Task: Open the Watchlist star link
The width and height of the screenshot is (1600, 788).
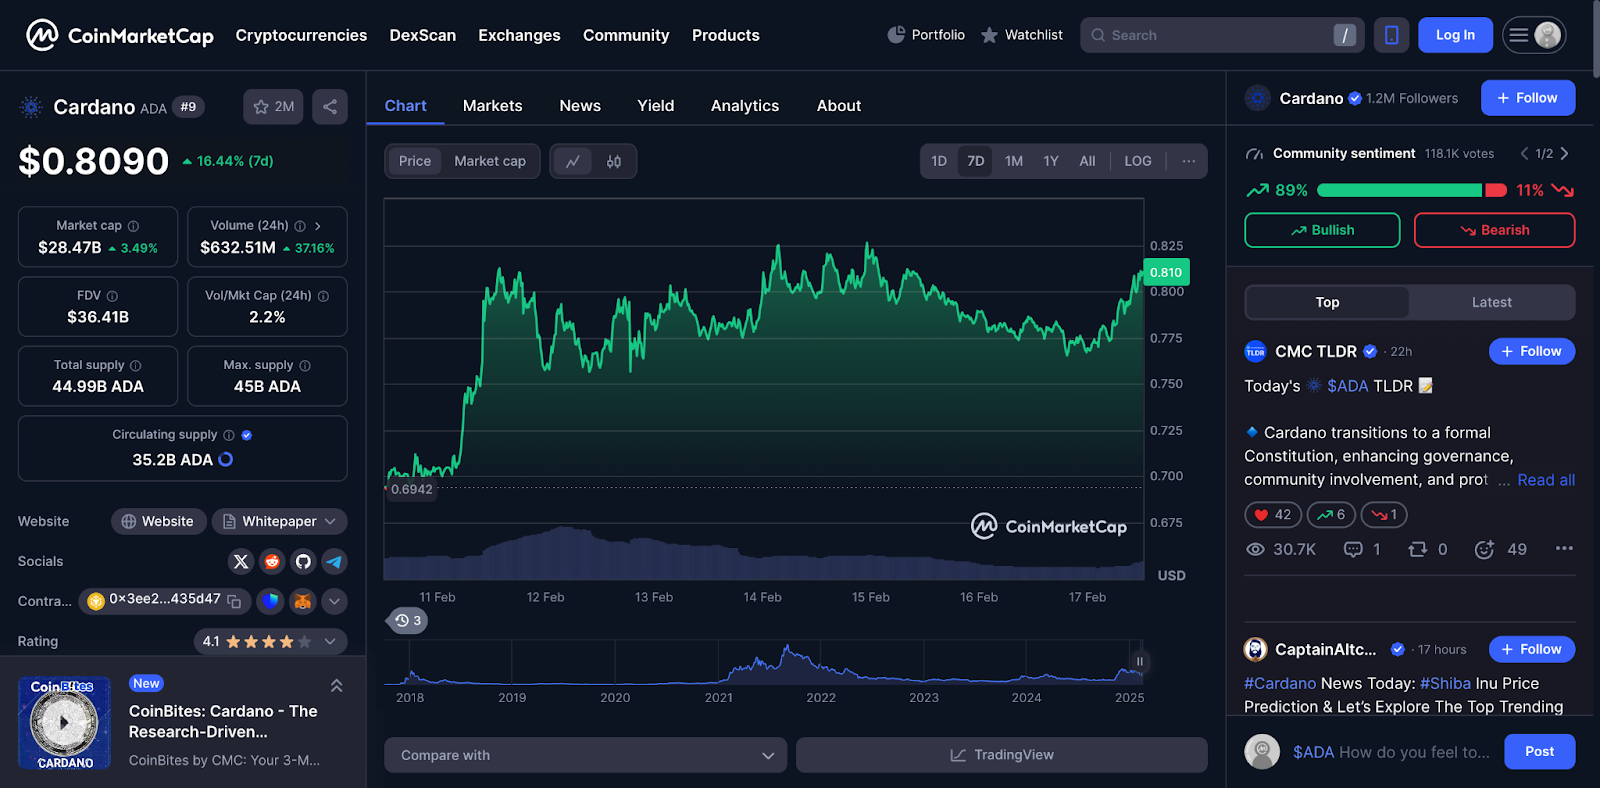Action: (x=1022, y=35)
